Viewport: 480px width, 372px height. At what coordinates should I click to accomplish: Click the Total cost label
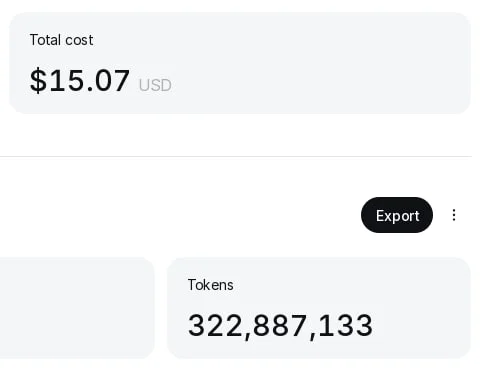click(x=61, y=40)
